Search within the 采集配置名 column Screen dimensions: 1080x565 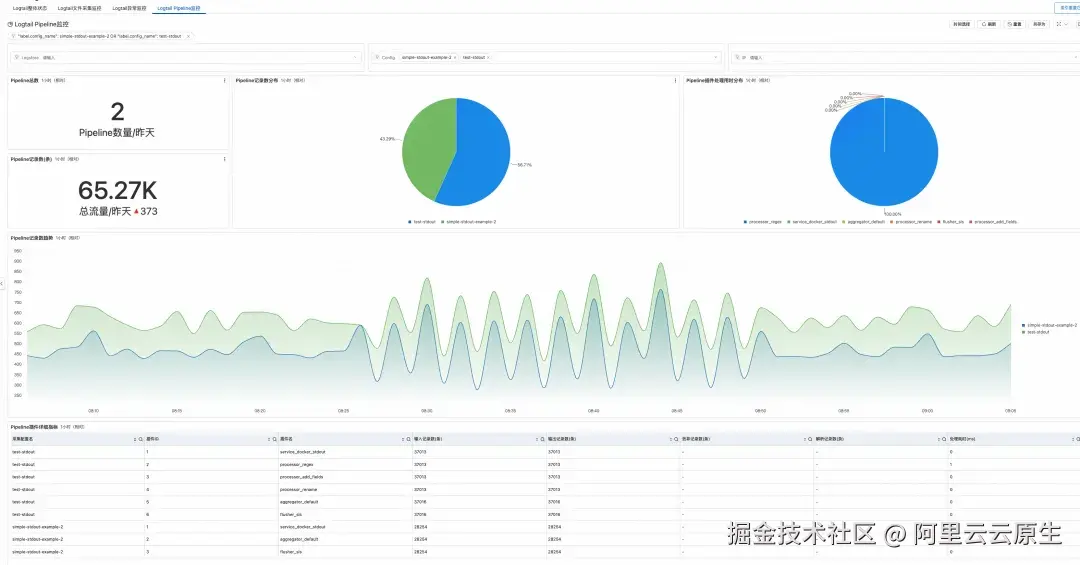pyautogui.click(x=141, y=439)
